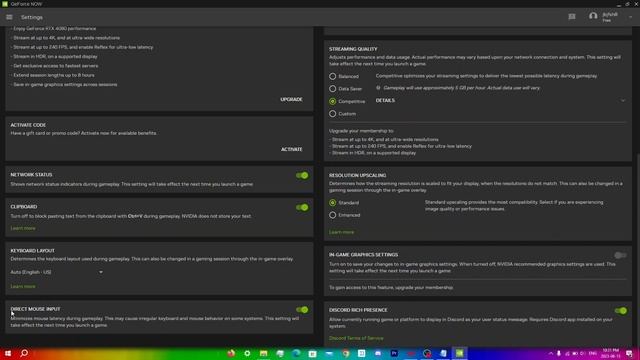The image size is (640, 360).
Task: Open the volume icon in system tray
Action: [582, 353]
